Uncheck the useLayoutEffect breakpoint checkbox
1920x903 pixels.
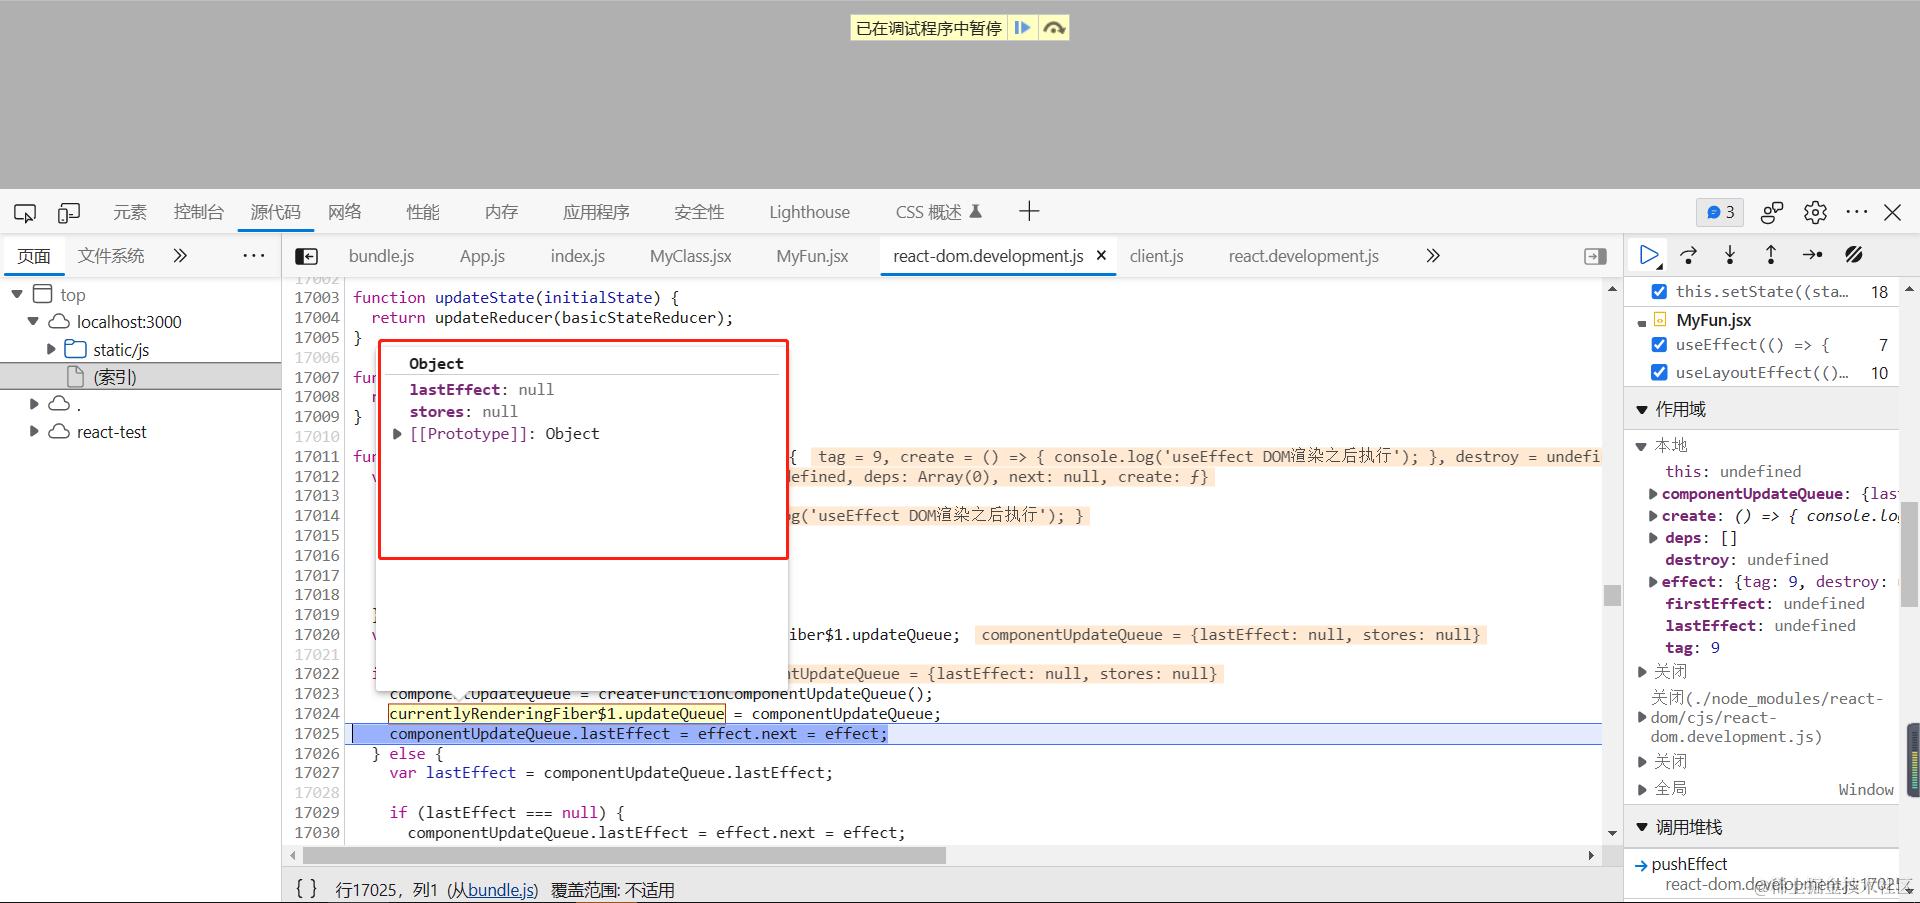pos(1659,373)
